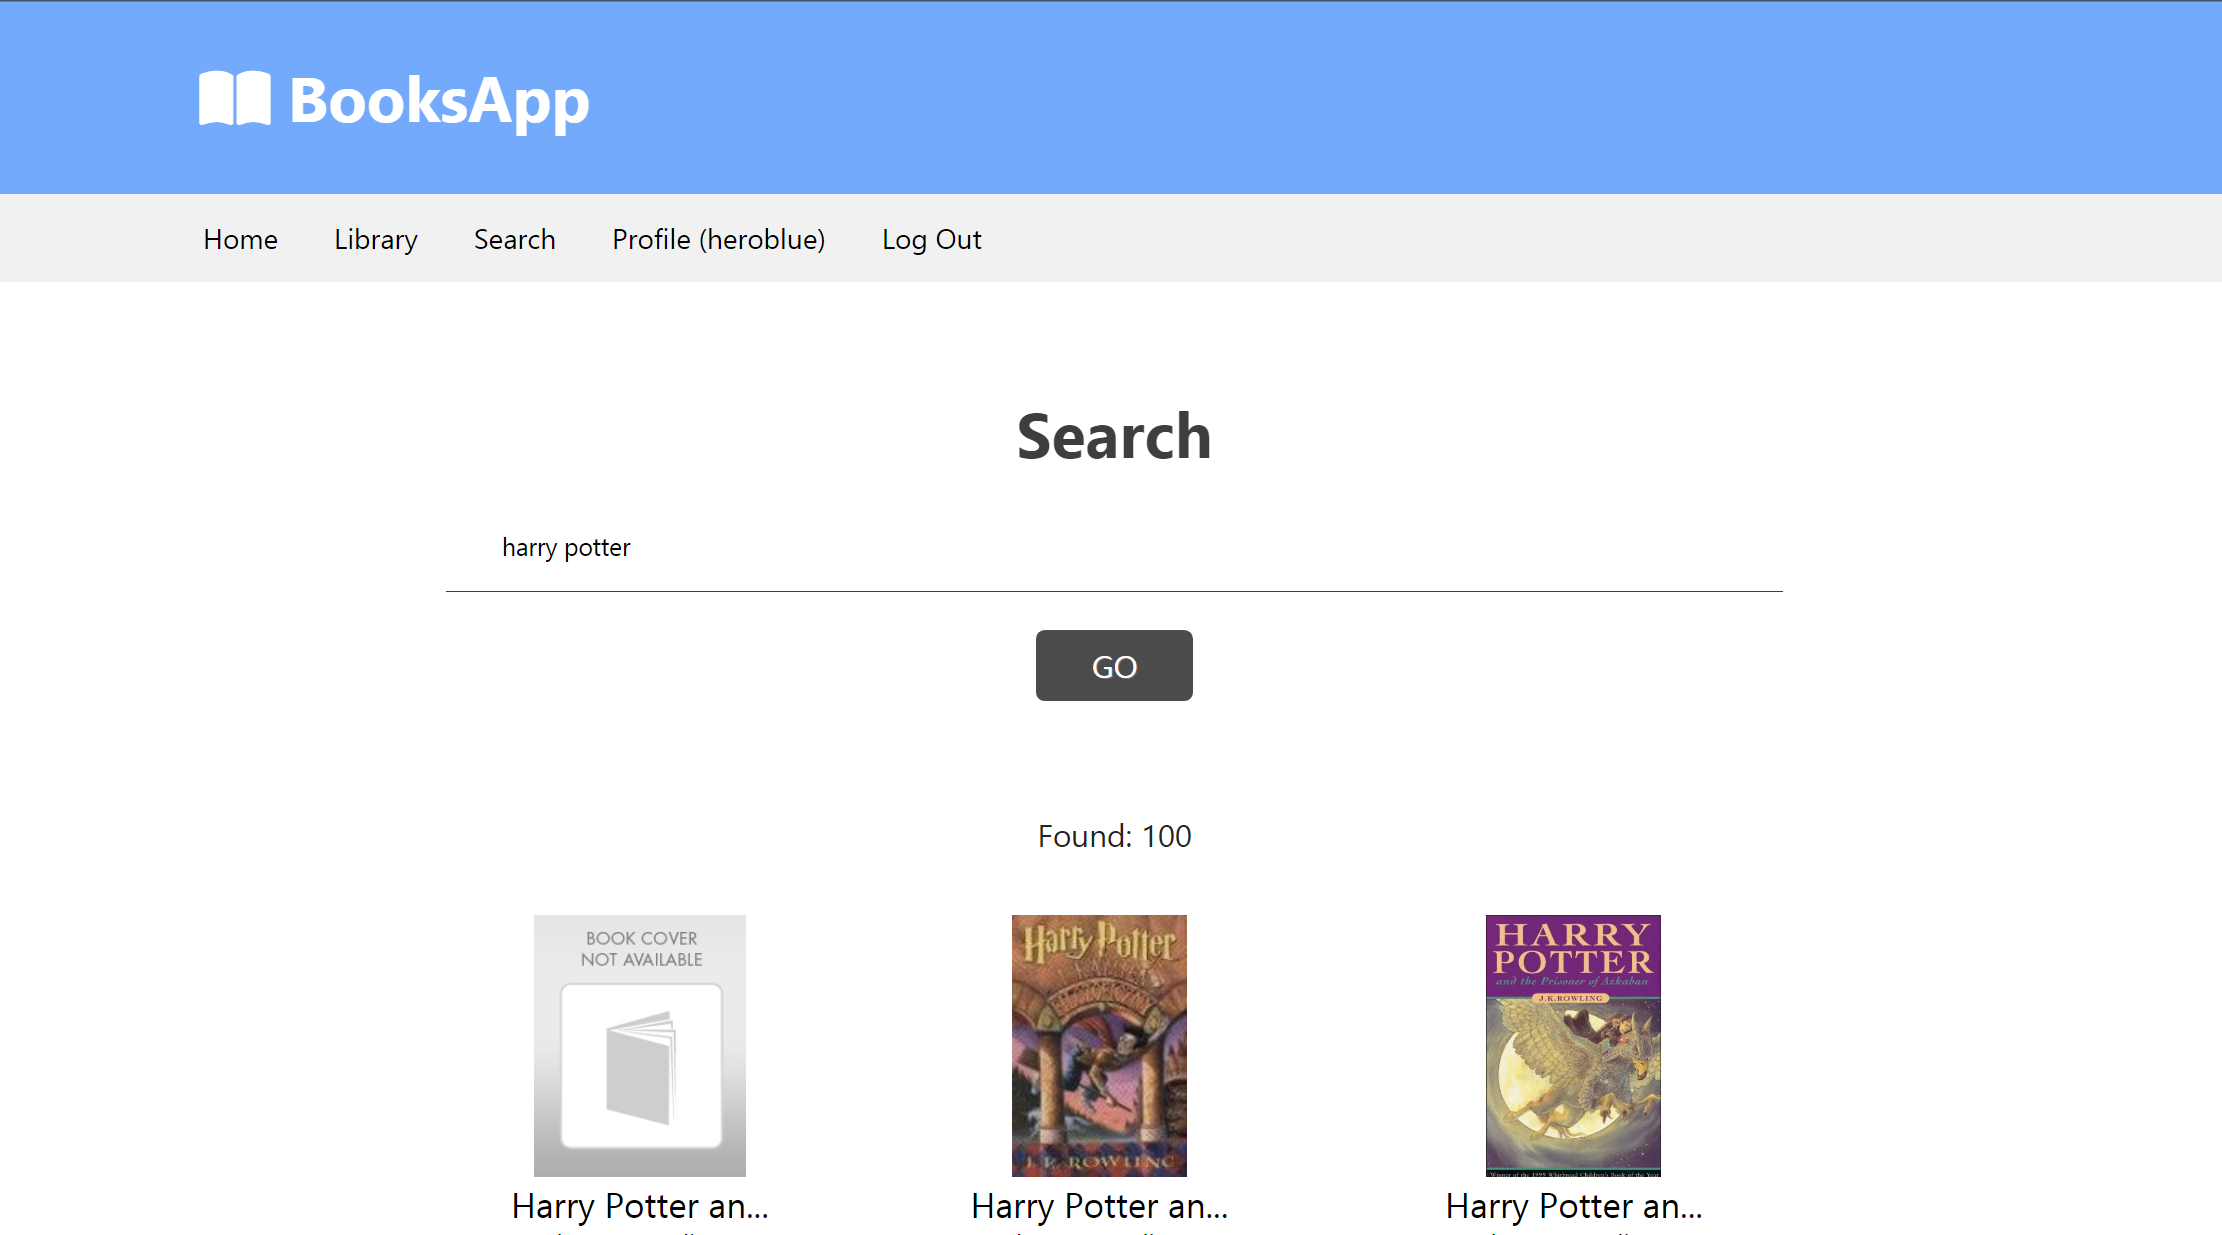Screen dimensions: 2222x1235
Task: Focus the harry potter search field
Action: click(1113, 548)
